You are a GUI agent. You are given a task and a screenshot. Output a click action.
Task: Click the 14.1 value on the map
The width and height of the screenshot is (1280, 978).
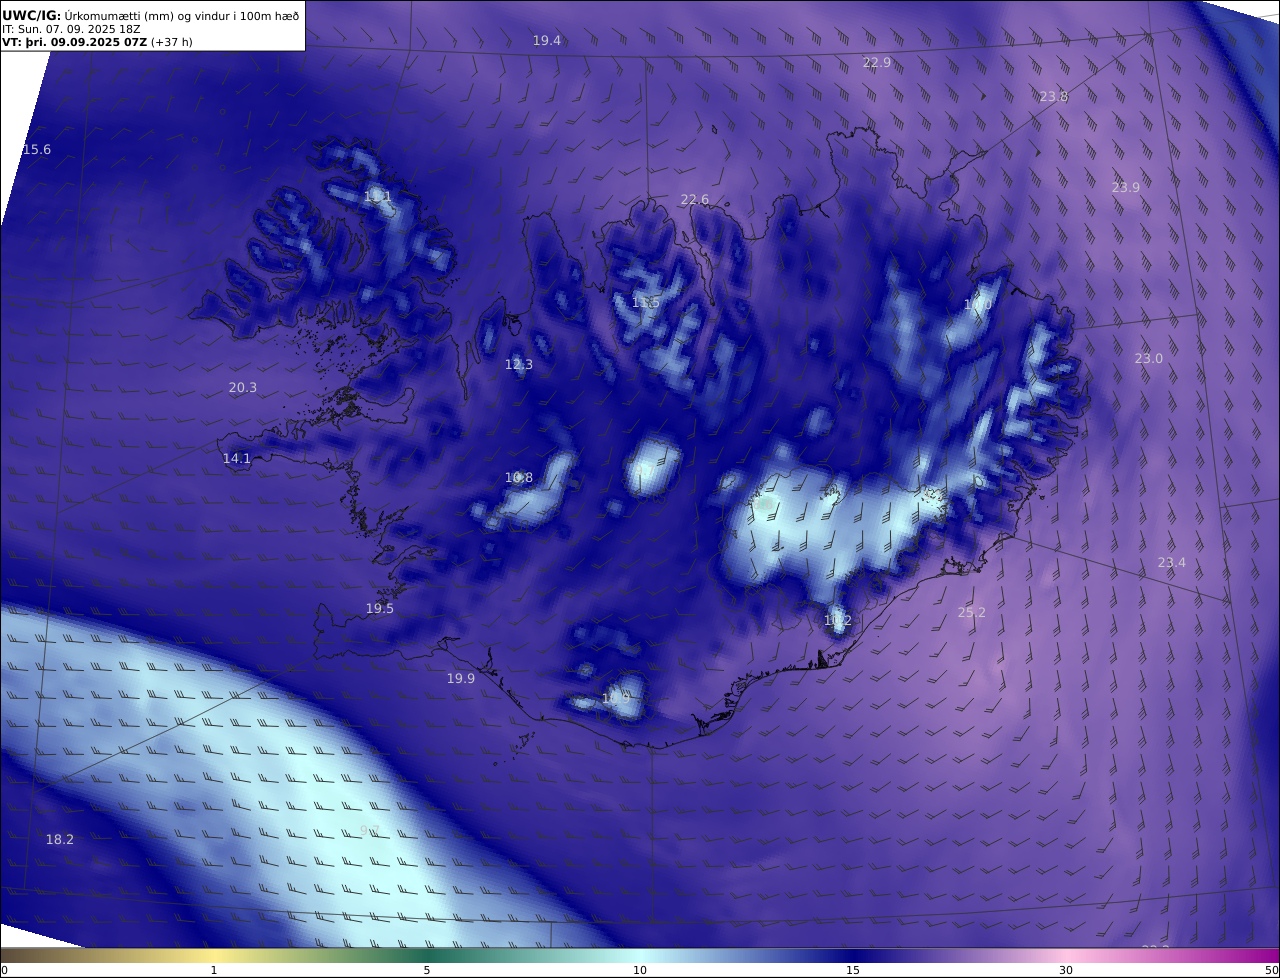[237, 459]
